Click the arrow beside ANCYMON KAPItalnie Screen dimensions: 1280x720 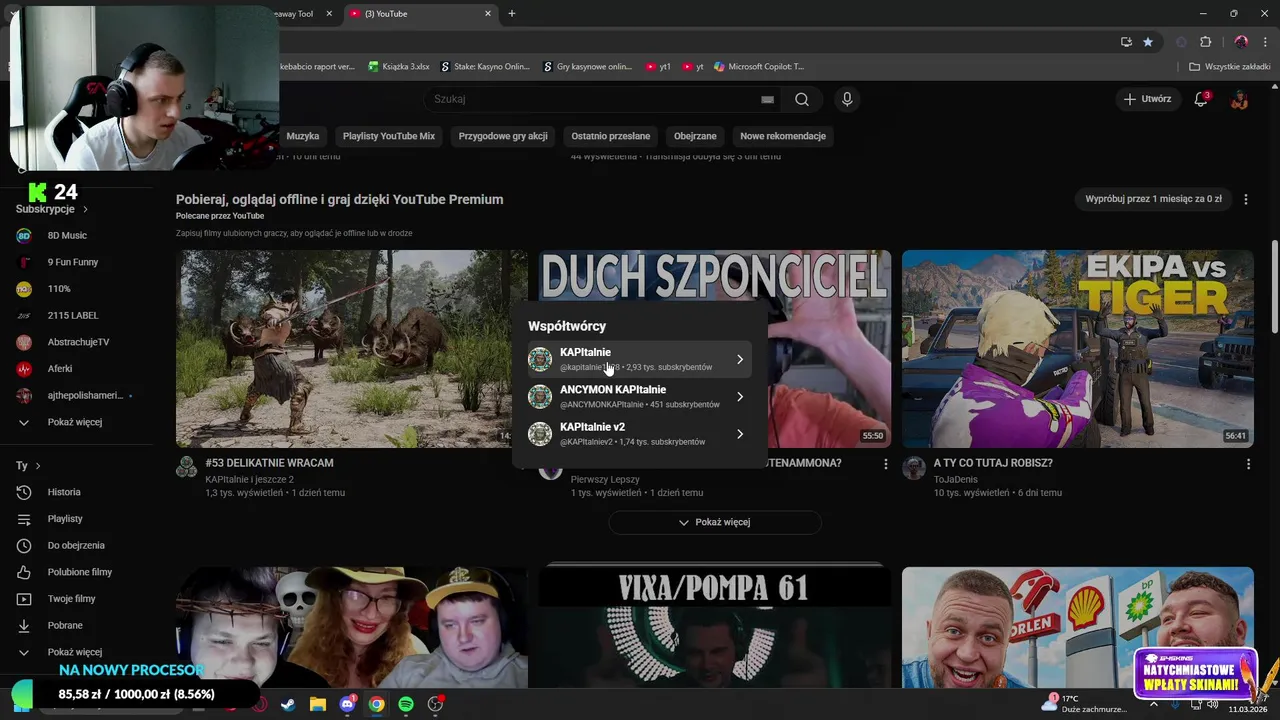740,397
